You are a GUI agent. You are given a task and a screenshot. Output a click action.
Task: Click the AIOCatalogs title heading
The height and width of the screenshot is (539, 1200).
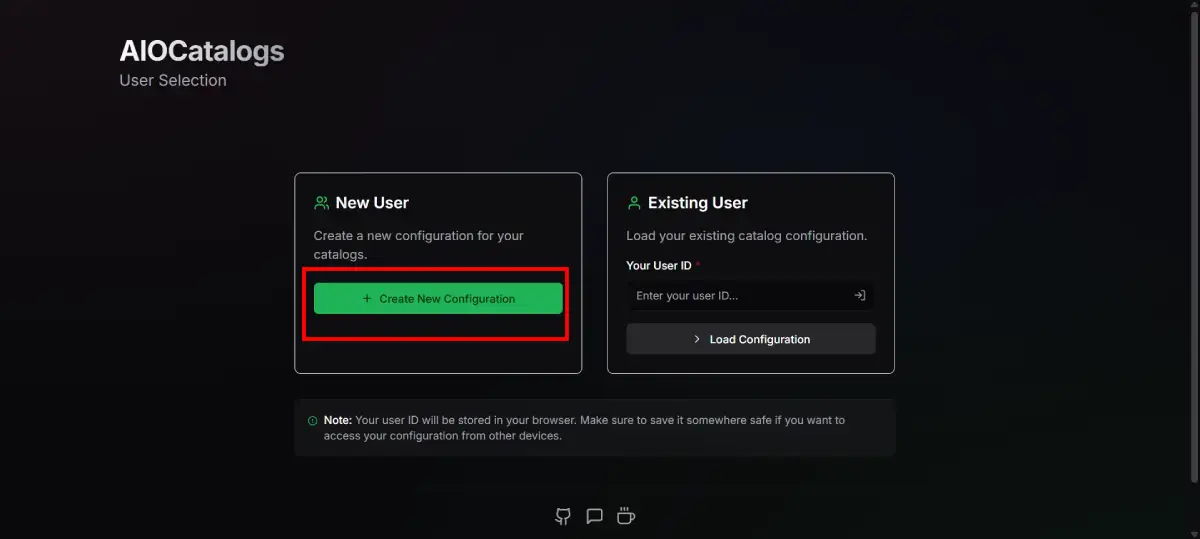[x=201, y=51]
